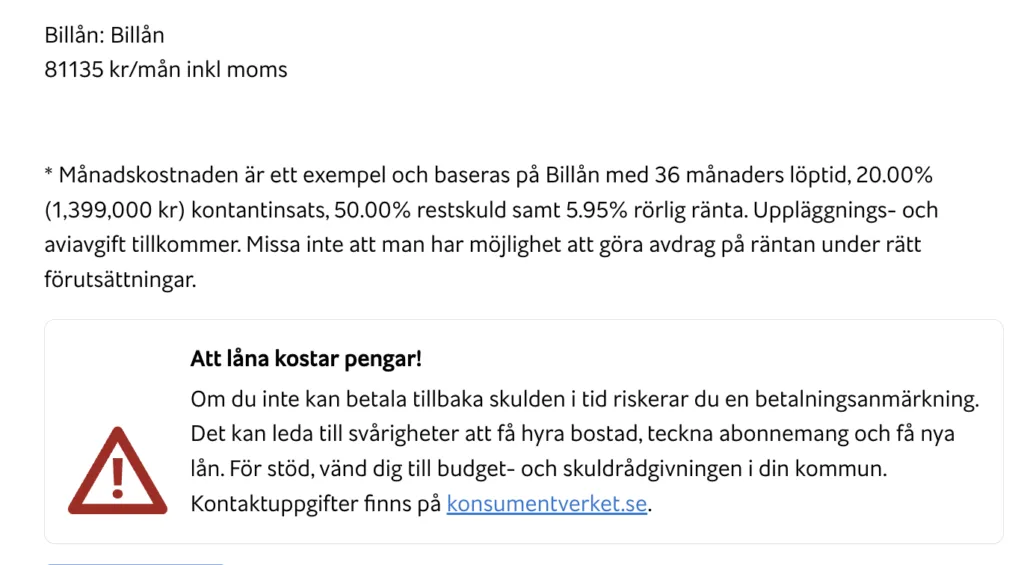
Task: Click the "81135 kr/mån inkl moms" price
Action: (166, 69)
